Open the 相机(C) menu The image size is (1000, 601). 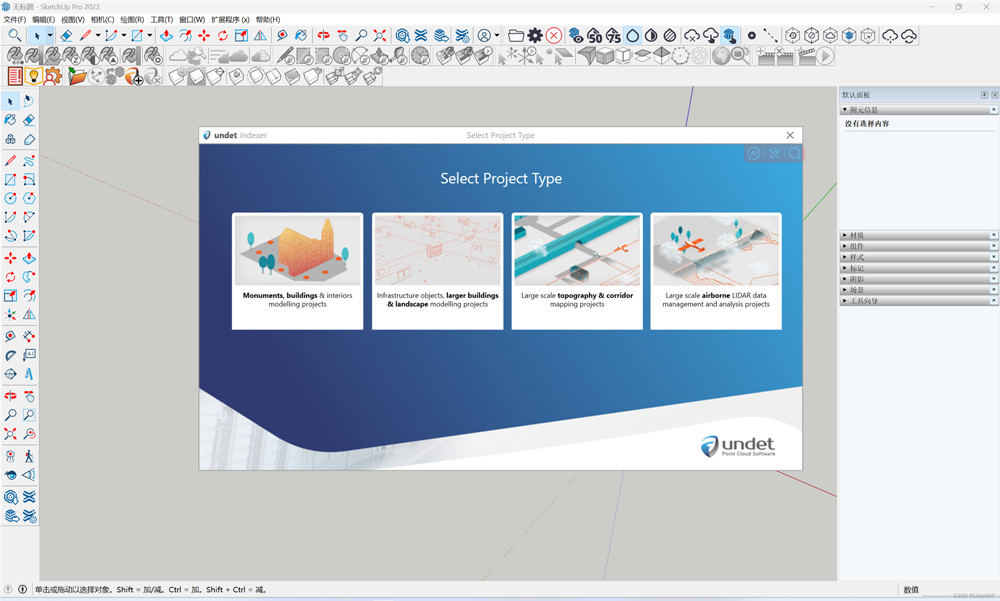103,20
